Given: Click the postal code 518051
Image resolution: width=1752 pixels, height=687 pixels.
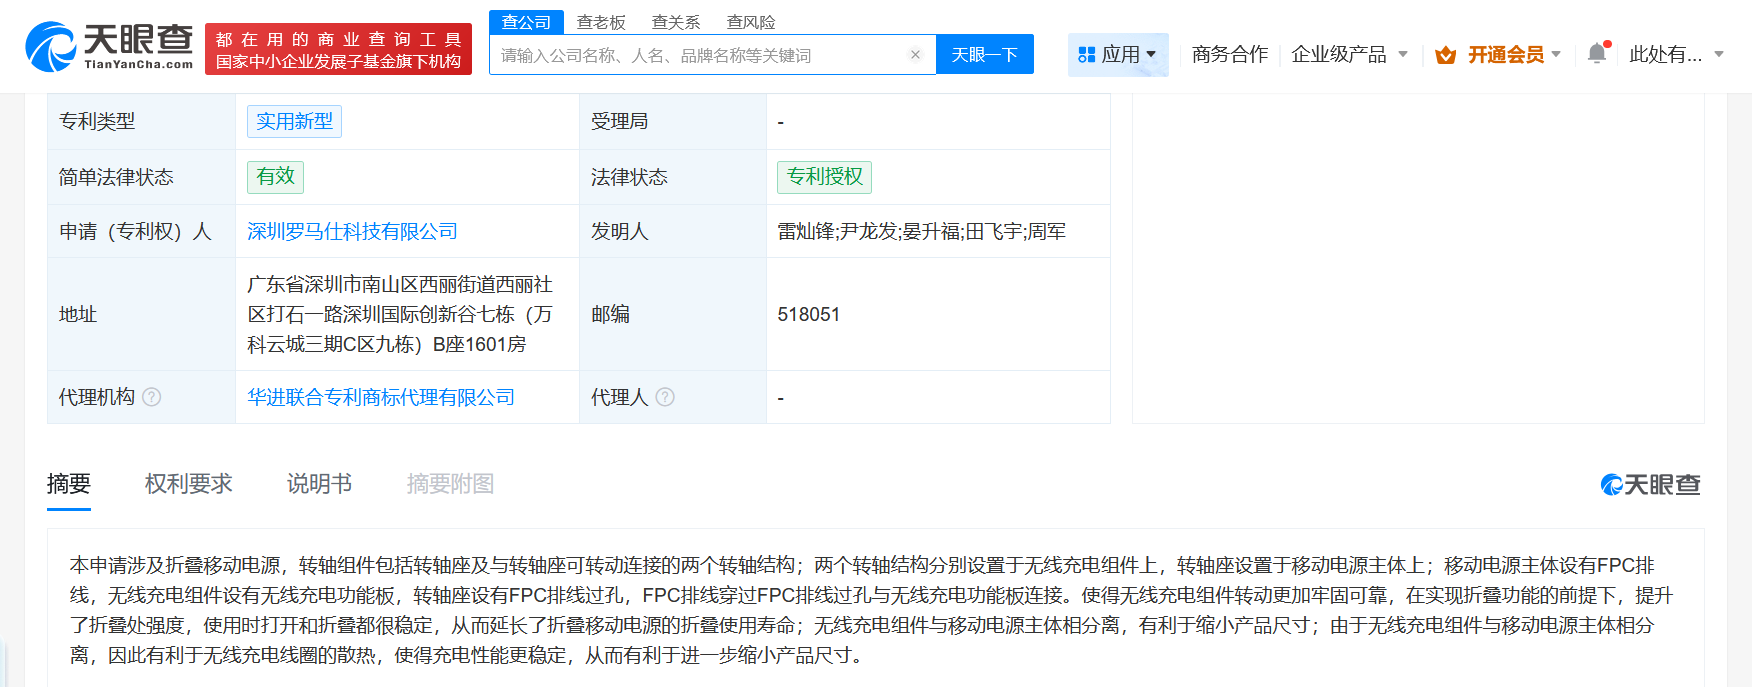Looking at the screenshot, I should click(809, 314).
